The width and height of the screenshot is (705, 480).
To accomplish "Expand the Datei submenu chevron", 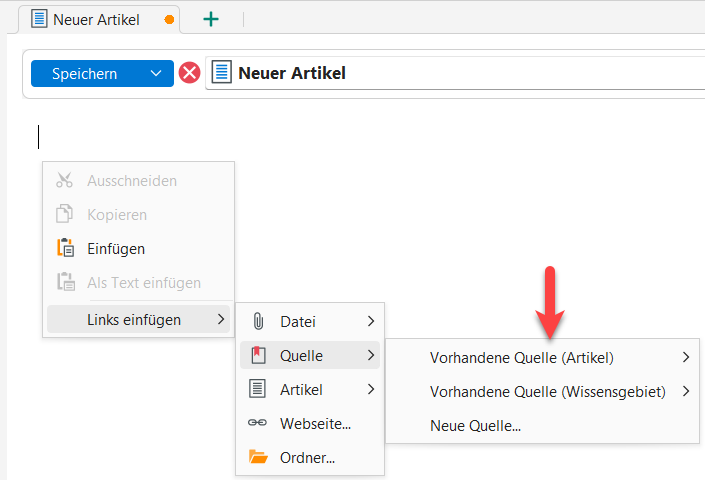I will (371, 321).
